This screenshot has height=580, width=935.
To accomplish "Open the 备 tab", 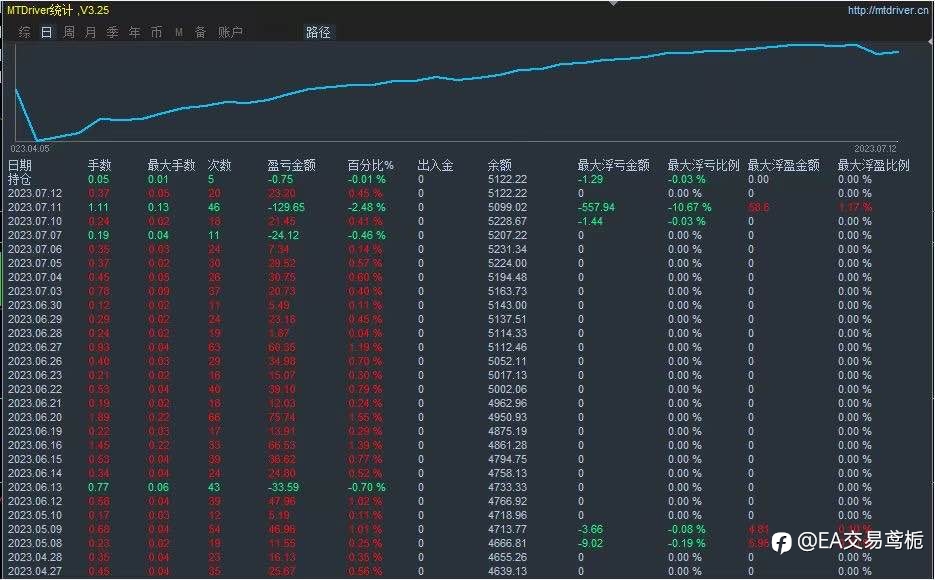I will point(200,32).
